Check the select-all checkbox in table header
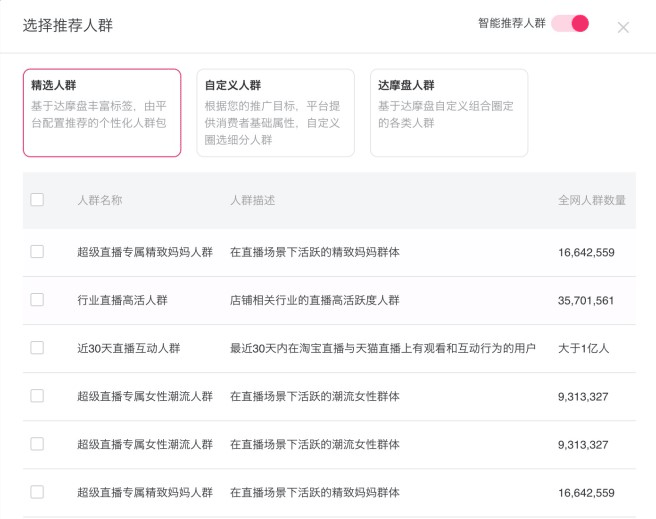 (37, 200)
